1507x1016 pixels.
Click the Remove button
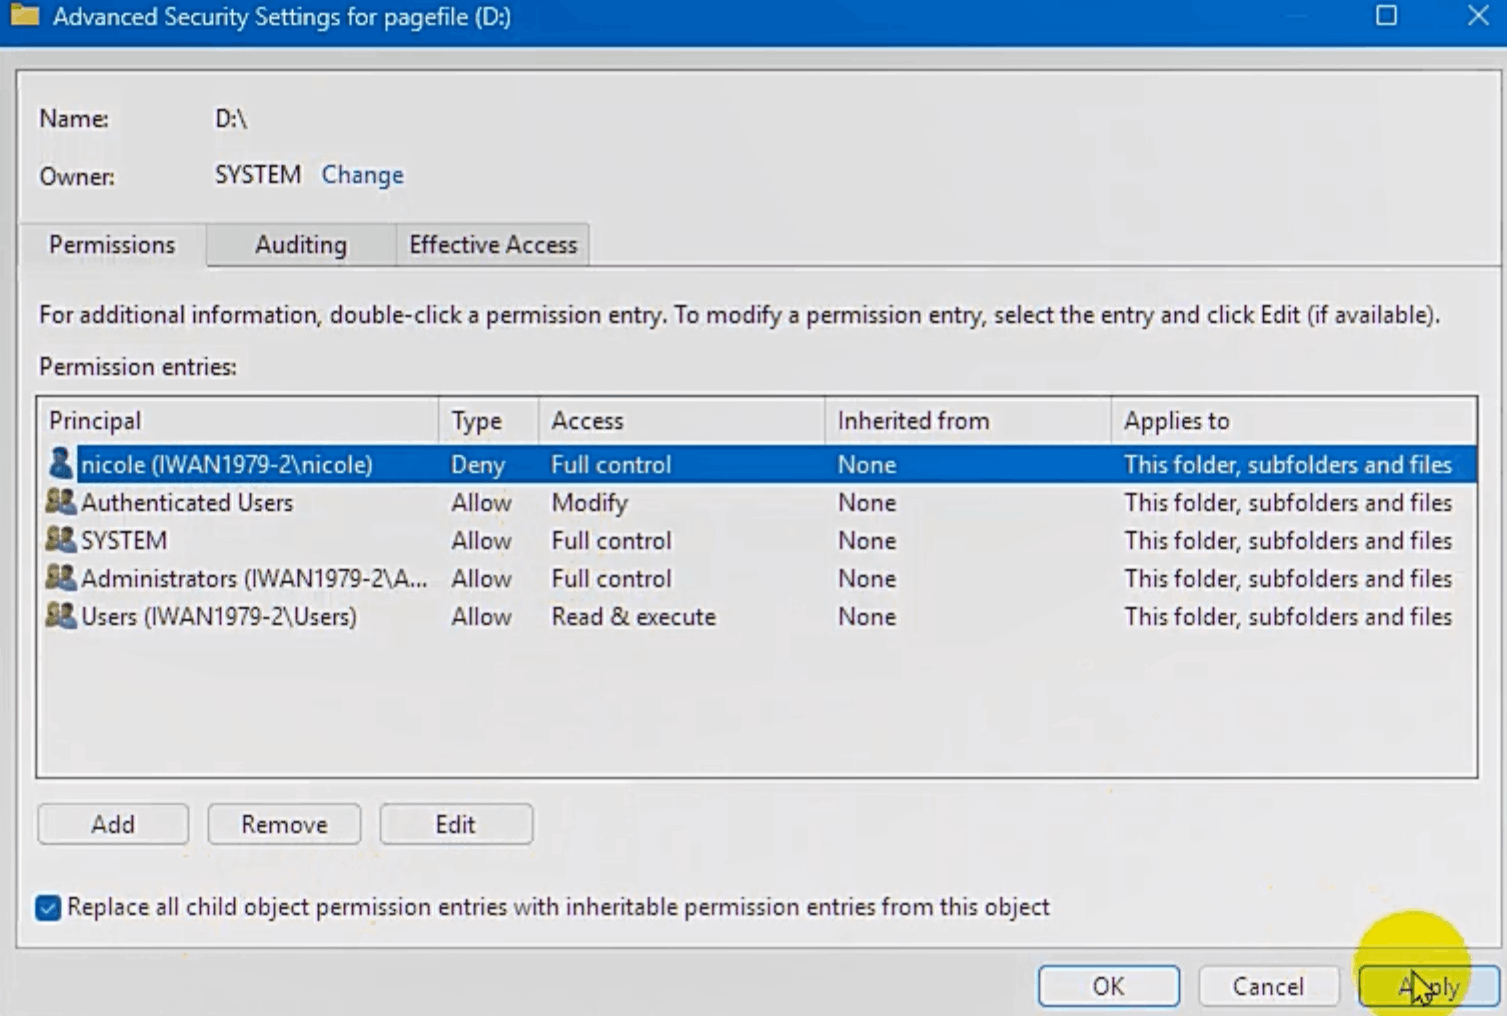pos(283,824)
